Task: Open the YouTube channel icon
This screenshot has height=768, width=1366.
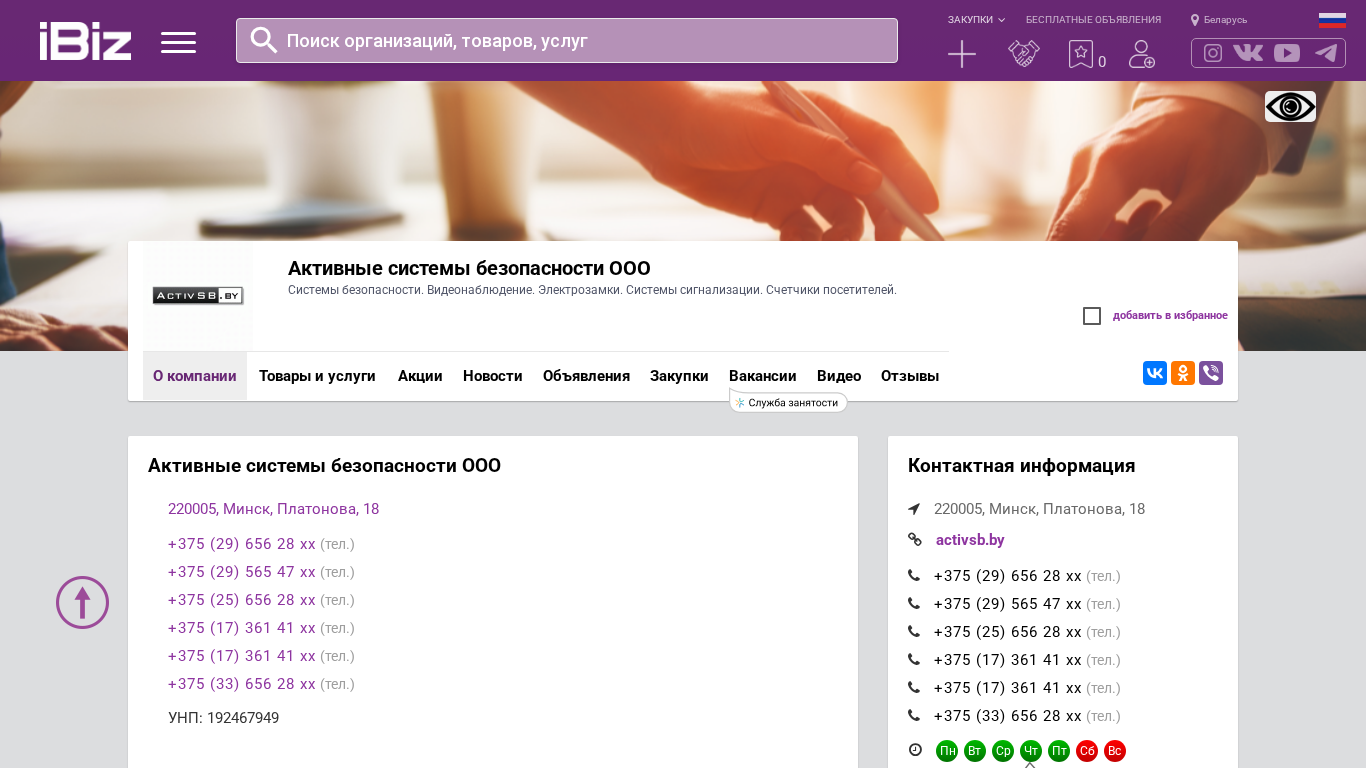Action: [x=1287, y=53]
